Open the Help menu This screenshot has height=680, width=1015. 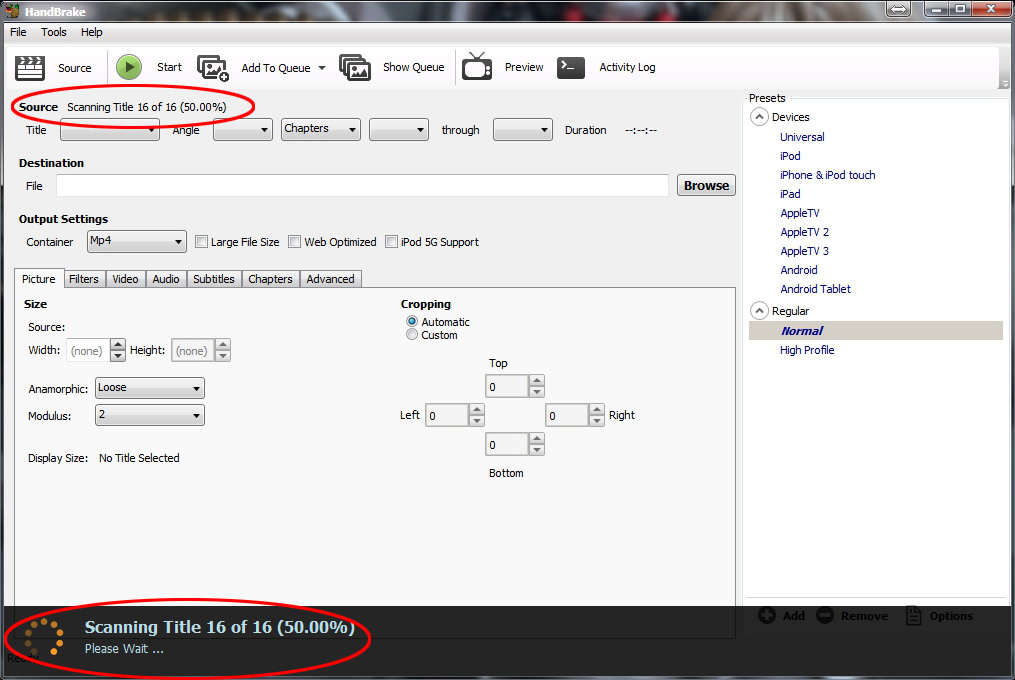tap(91, 32)
